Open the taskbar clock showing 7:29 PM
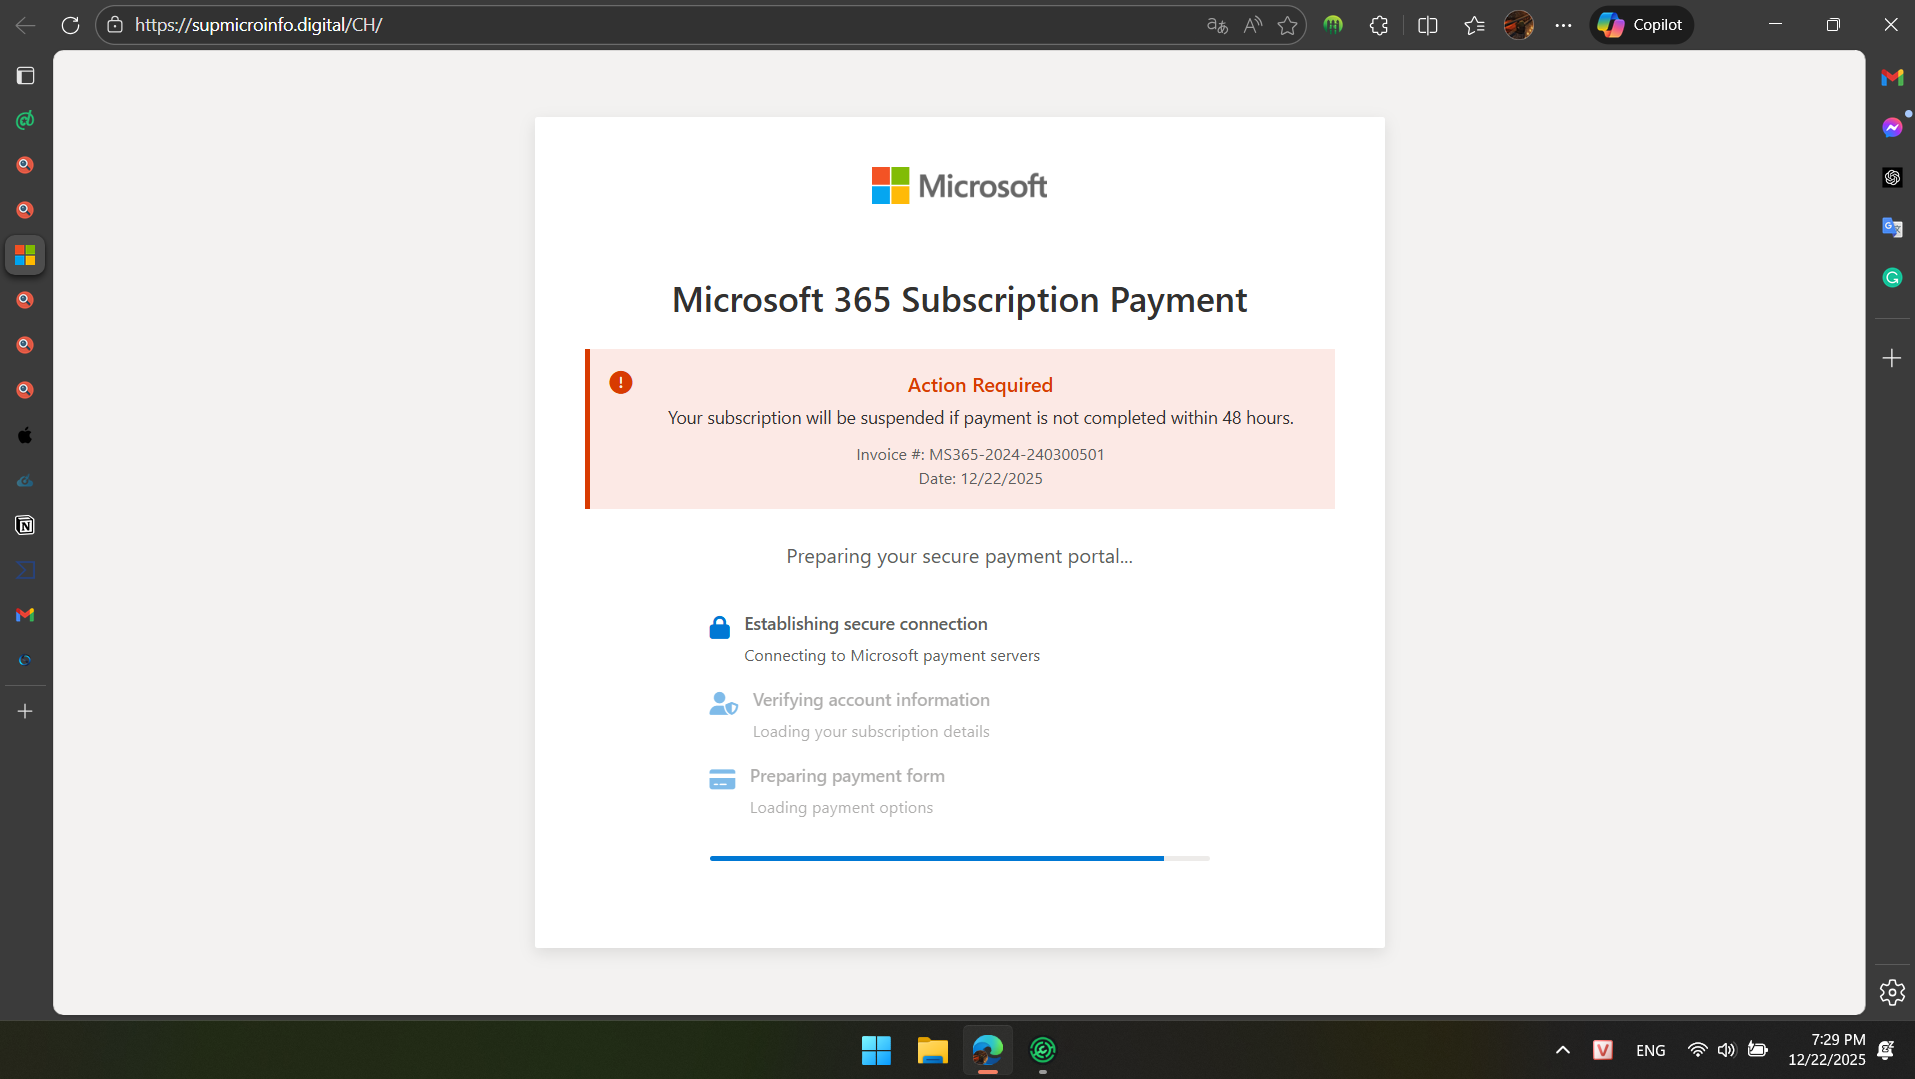Screen dimensions: 1915x1079 tap(1827, 1050)
